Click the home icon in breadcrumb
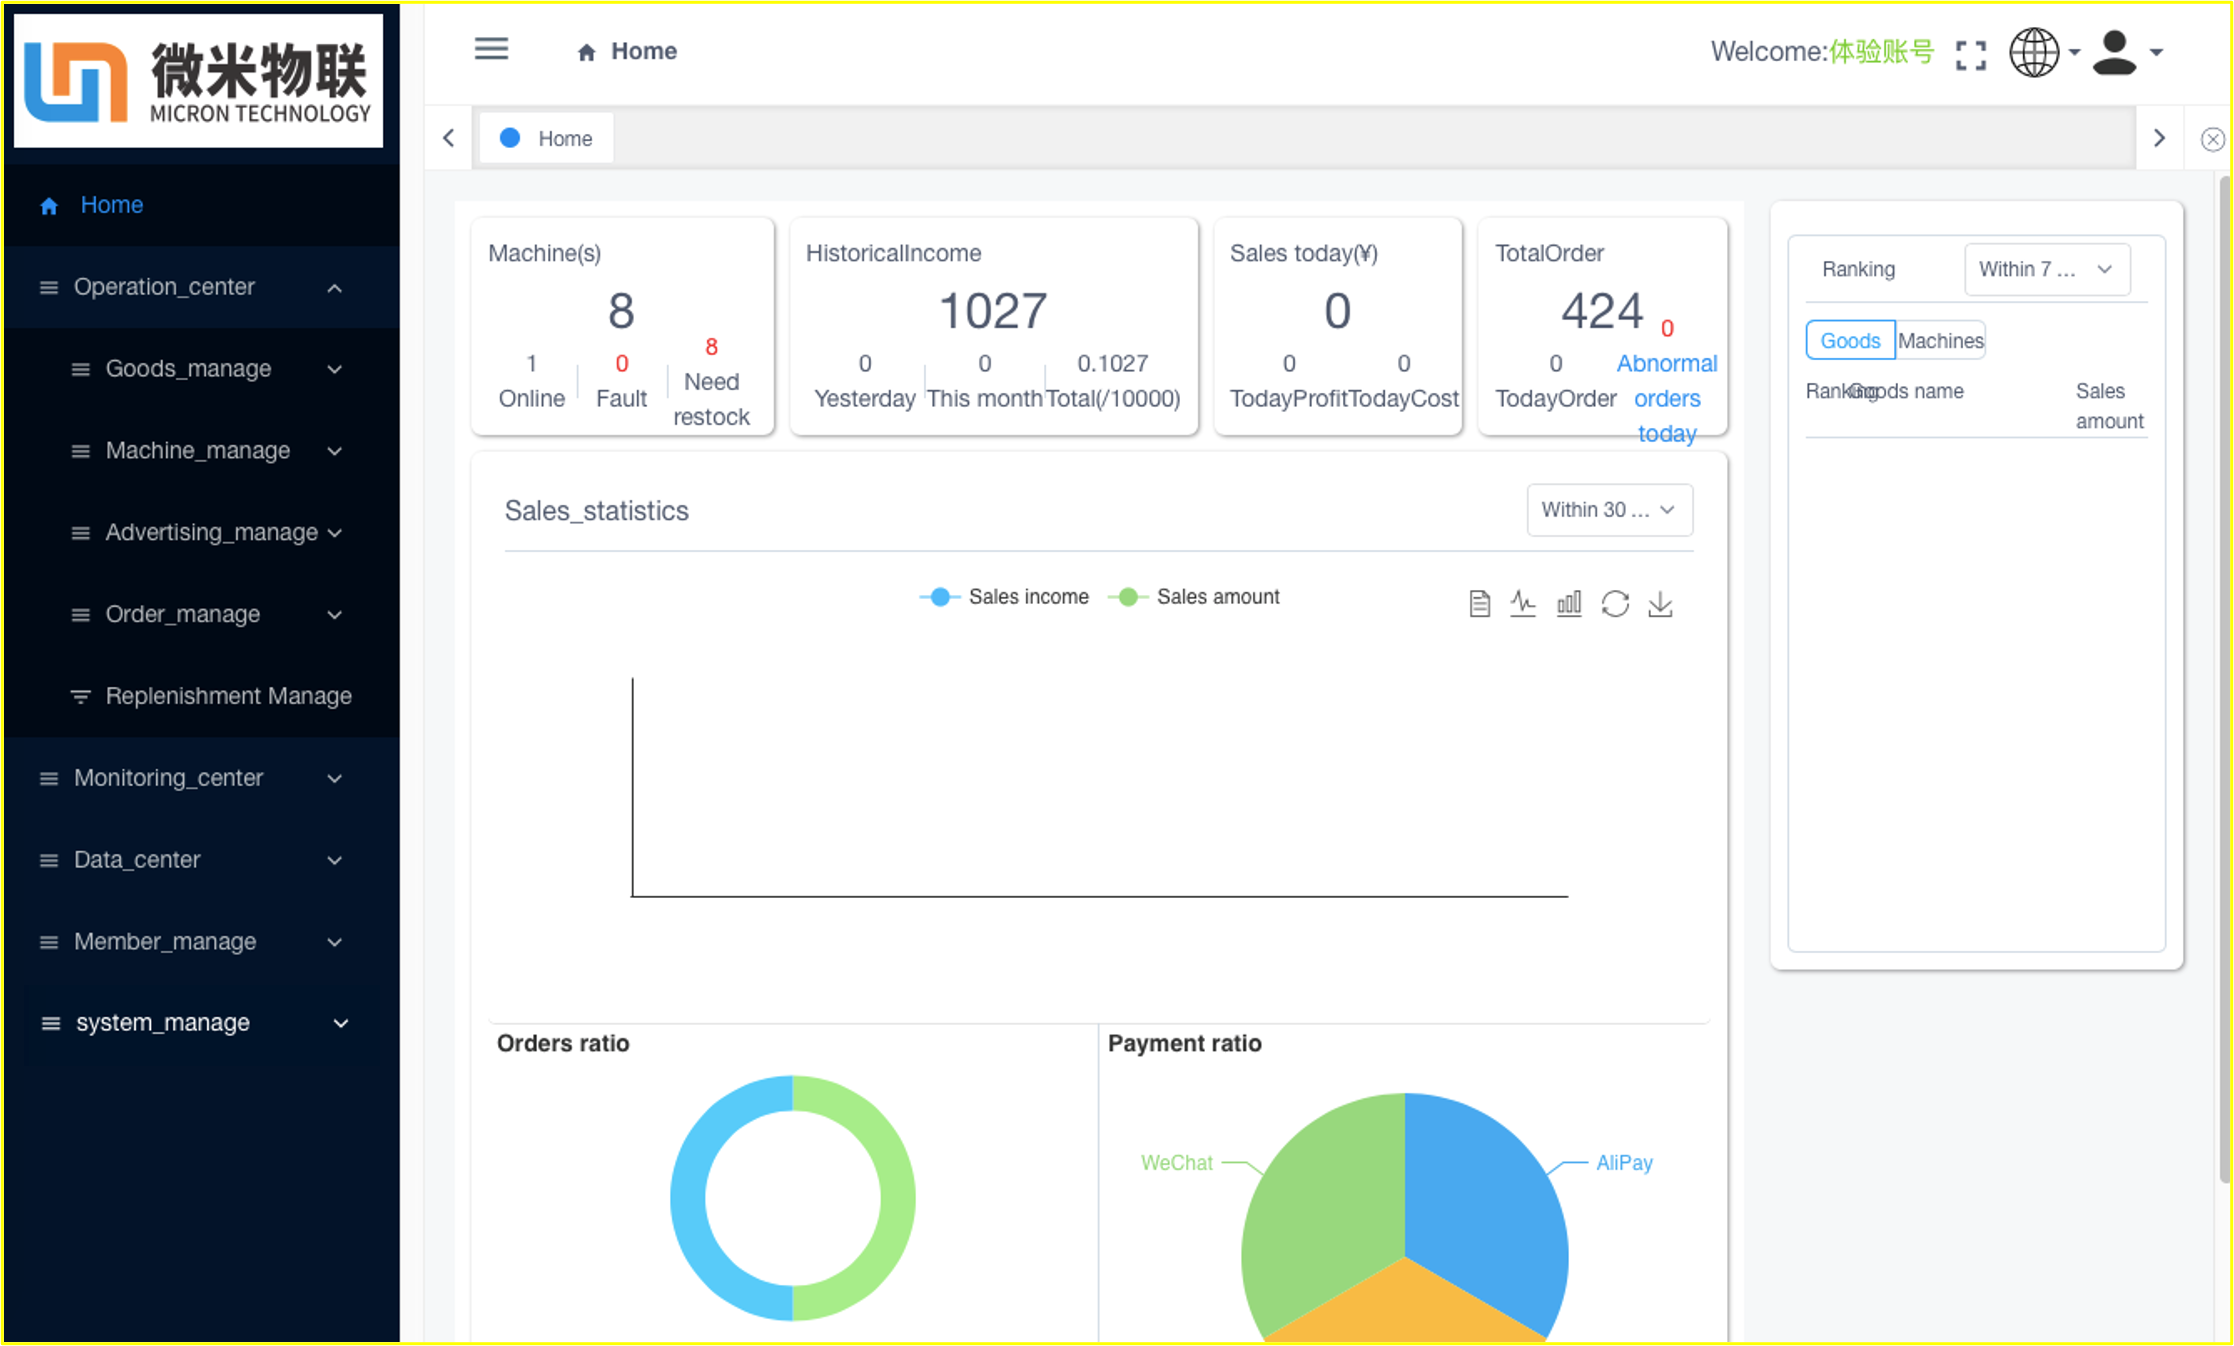Viewport: 2234px width, 1346px height. (x=587, y=52)
